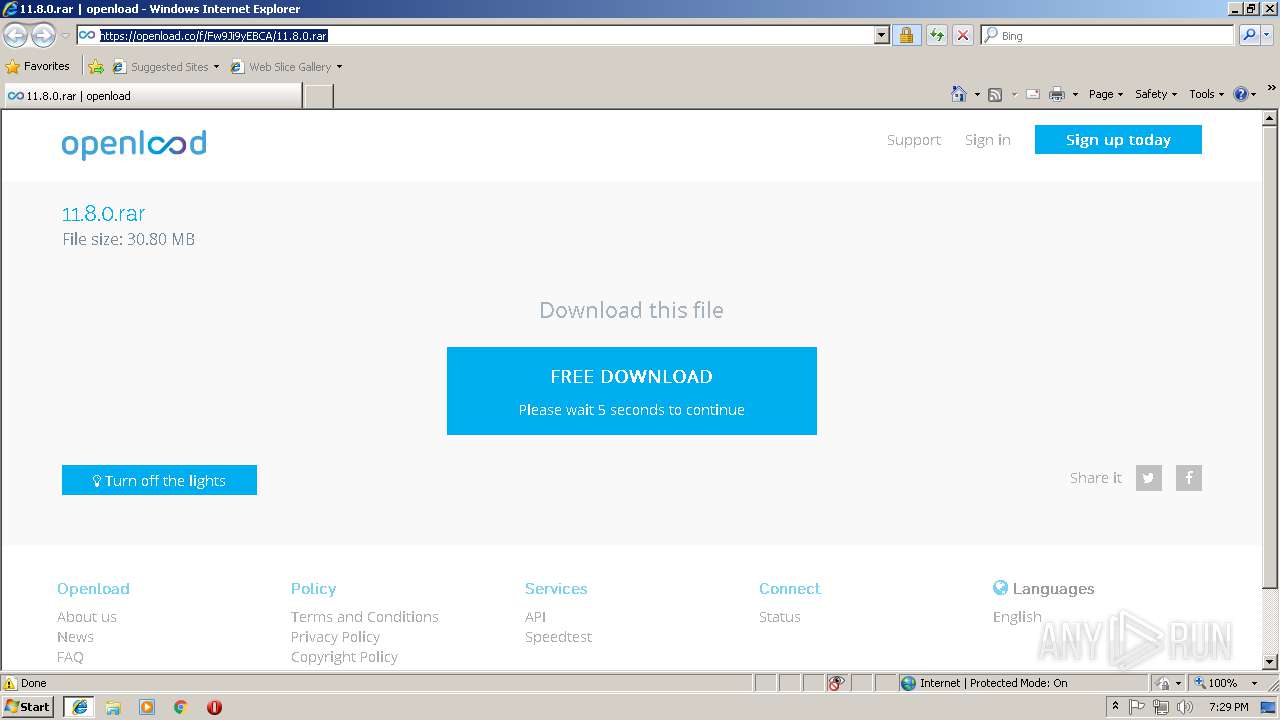Click the browser Forward arrow button
1280x720 pixels.
click(43, 36)
